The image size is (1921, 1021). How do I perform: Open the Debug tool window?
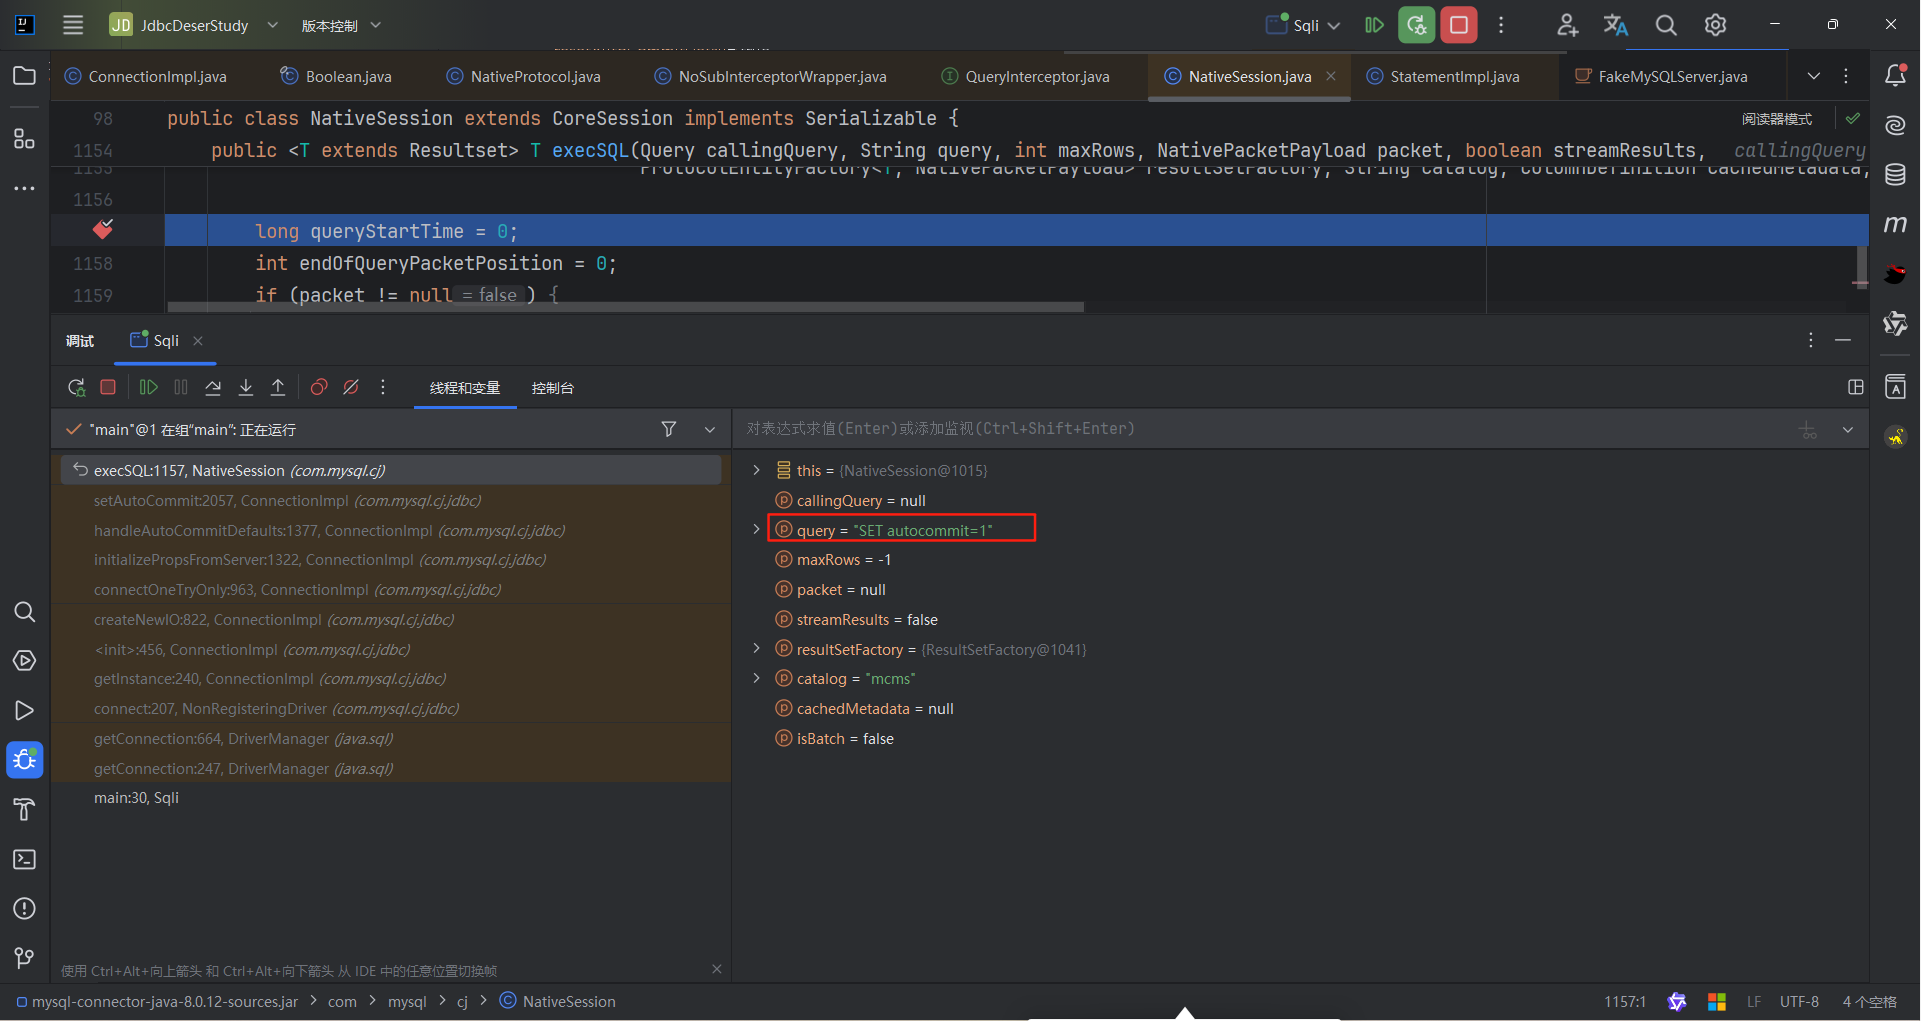point(24,760)
